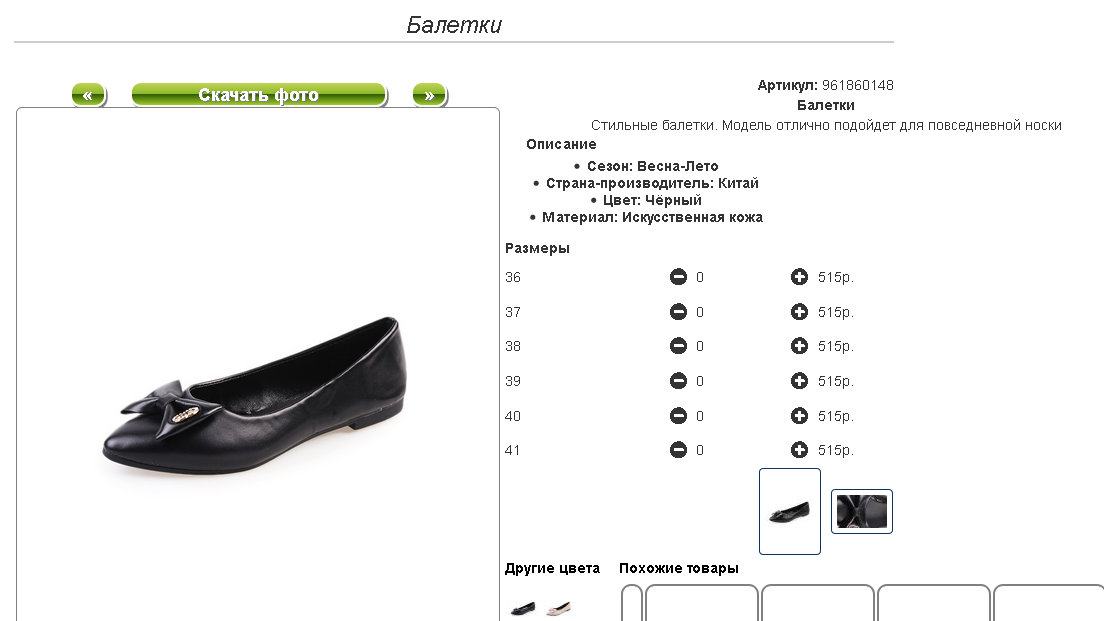Increase quantity for size 41
Screen dimensions: 1104x621
(x=799, y=450)
